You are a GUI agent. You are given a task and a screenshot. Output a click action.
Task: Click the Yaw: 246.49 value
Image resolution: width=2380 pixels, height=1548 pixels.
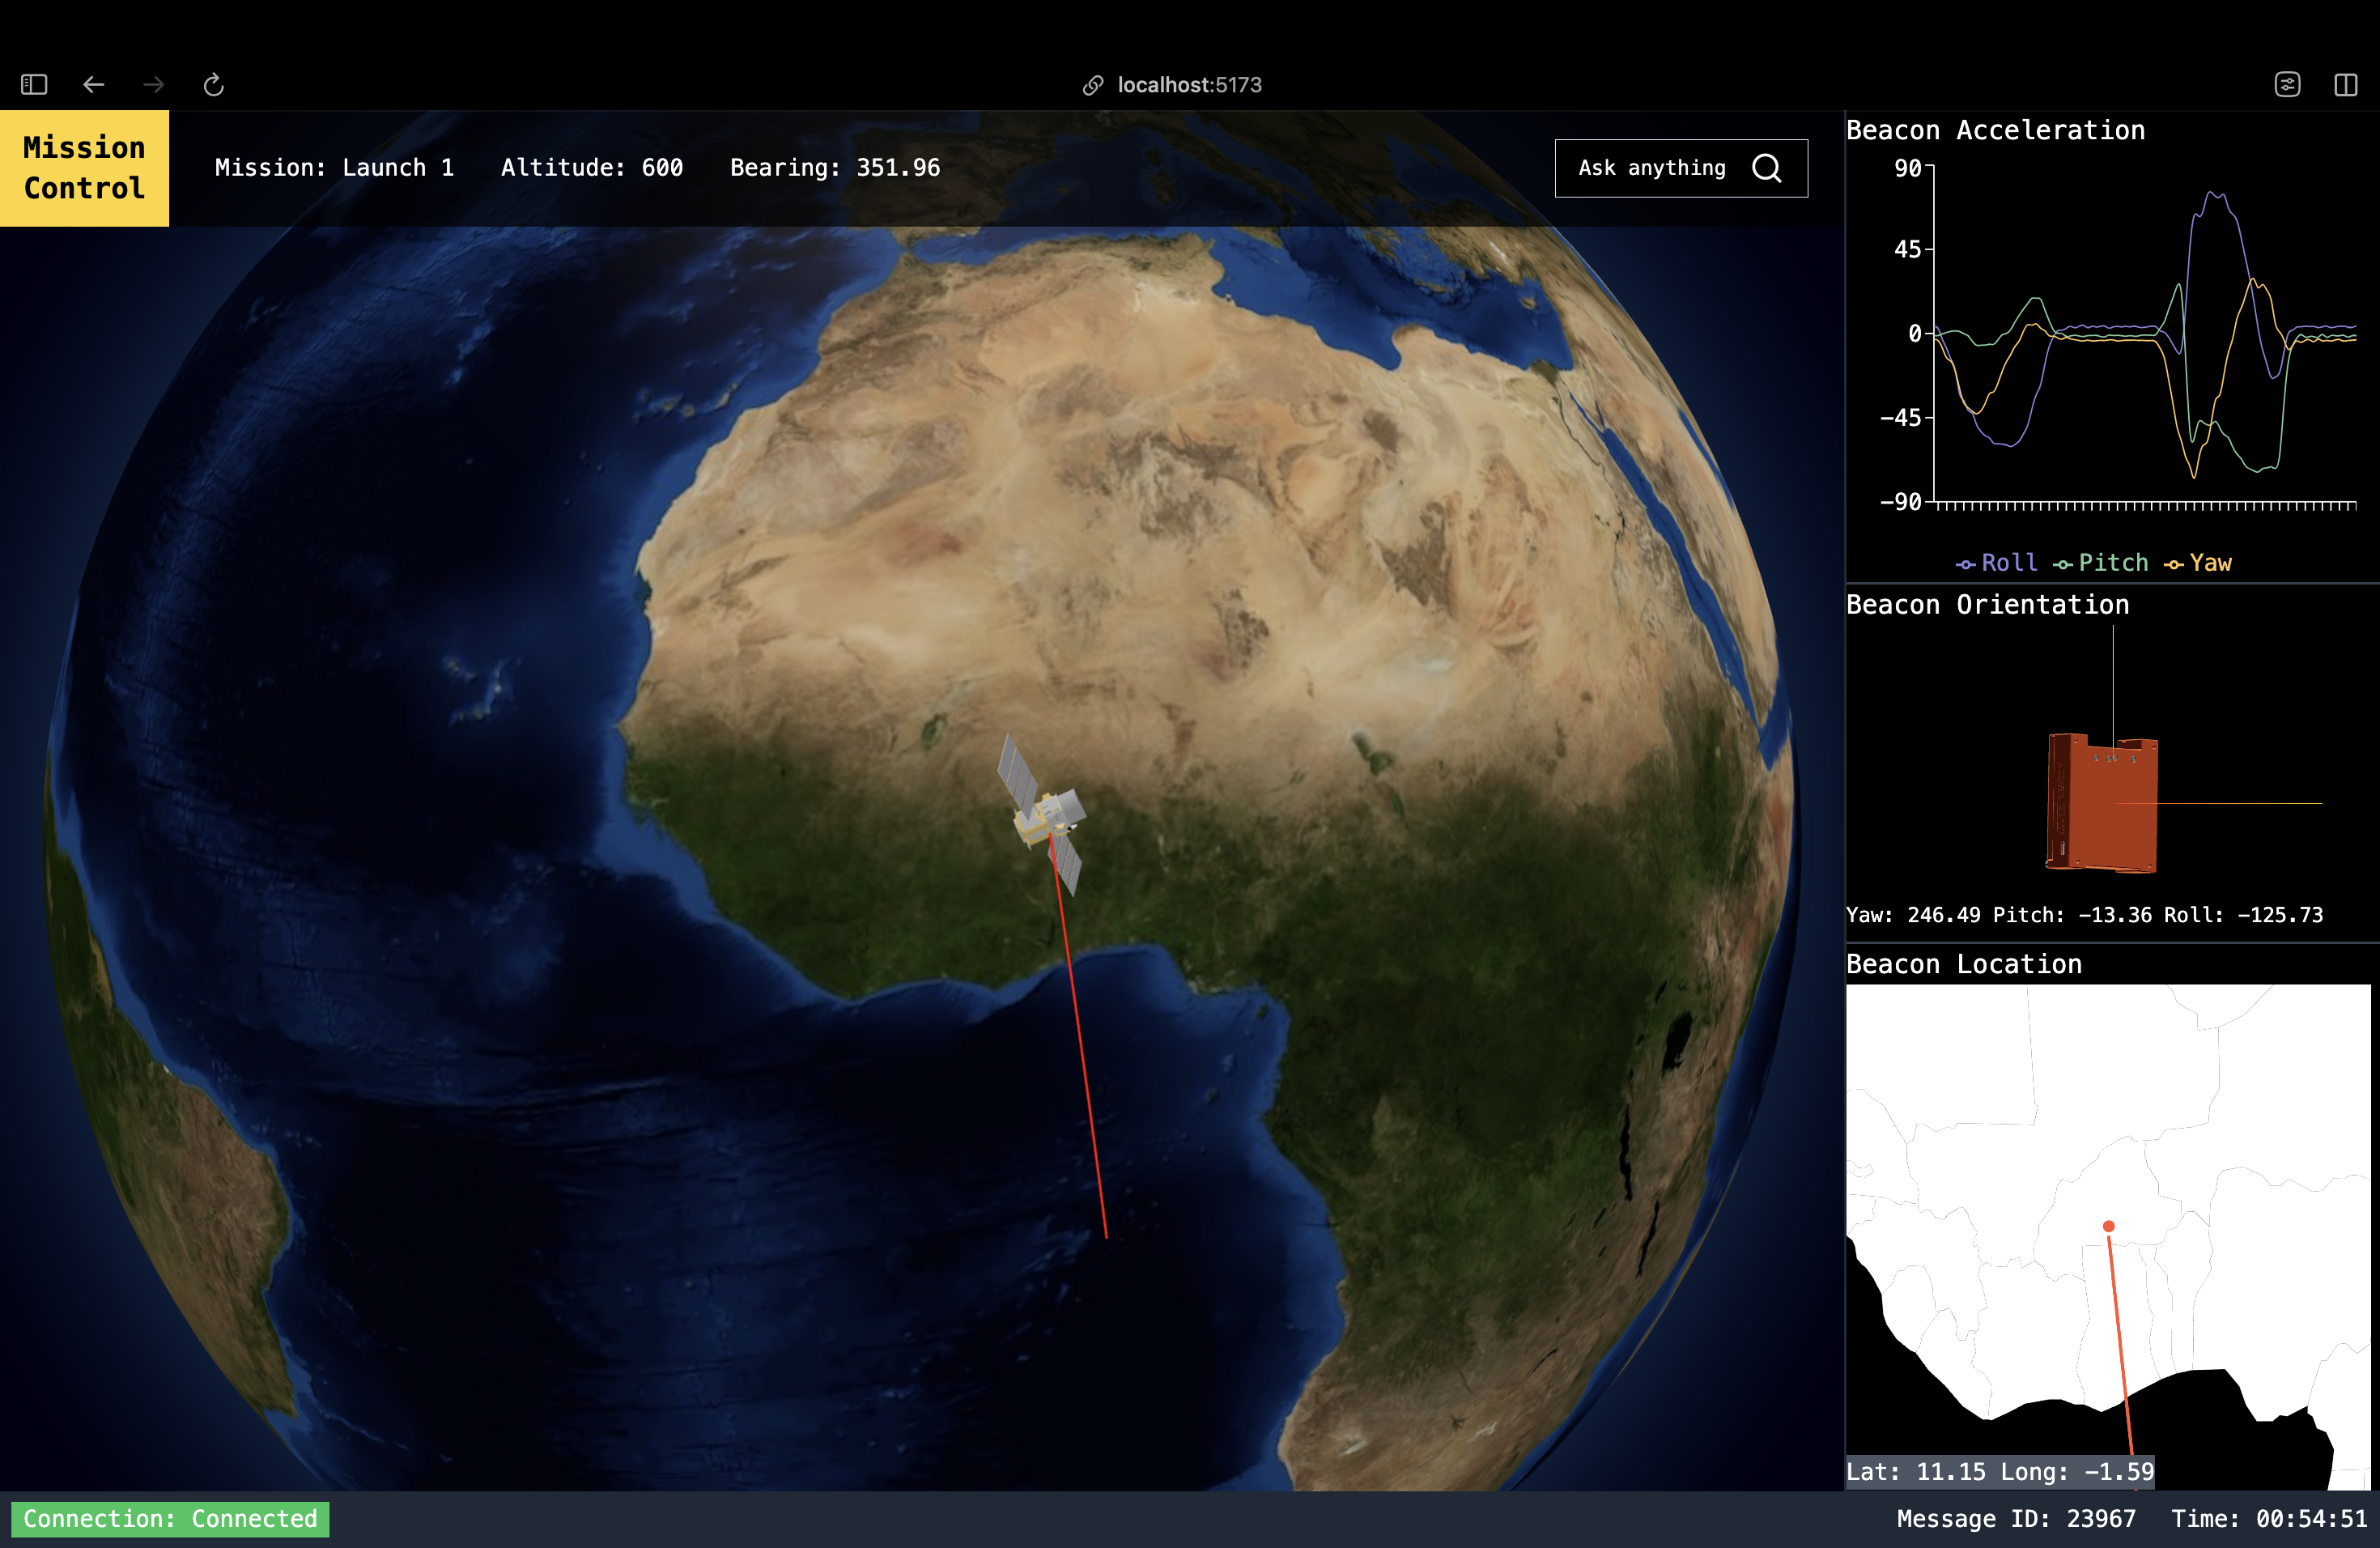[x=1913, y=915]
